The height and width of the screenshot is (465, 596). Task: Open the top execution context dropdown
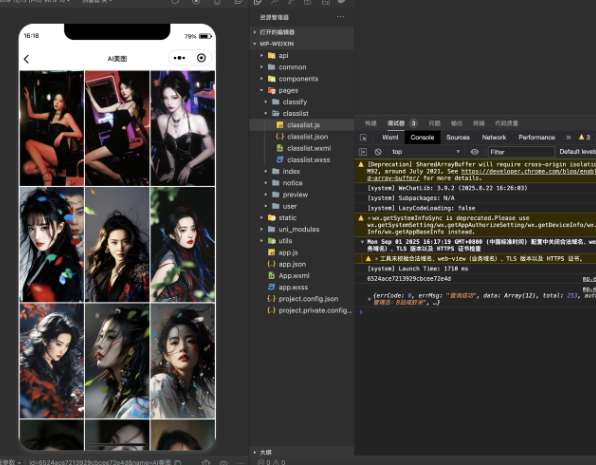(x=425, y=152)
